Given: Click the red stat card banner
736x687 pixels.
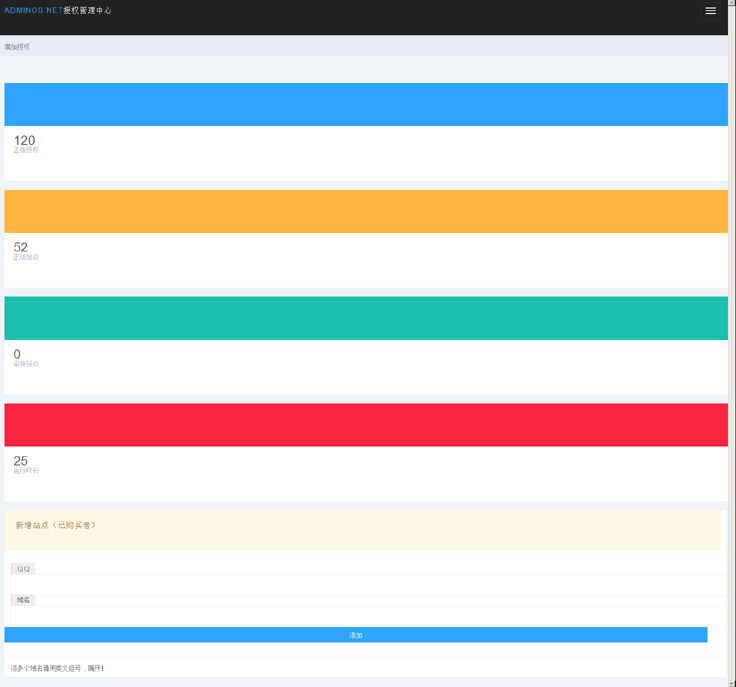Looking at the screenshot, I should coord(366,425).
